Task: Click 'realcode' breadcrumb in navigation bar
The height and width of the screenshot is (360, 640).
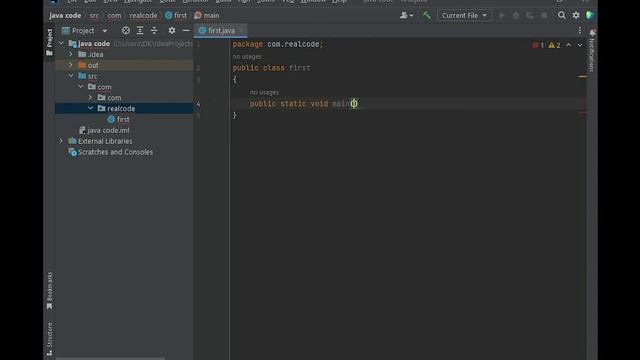Action: (143, 16)
